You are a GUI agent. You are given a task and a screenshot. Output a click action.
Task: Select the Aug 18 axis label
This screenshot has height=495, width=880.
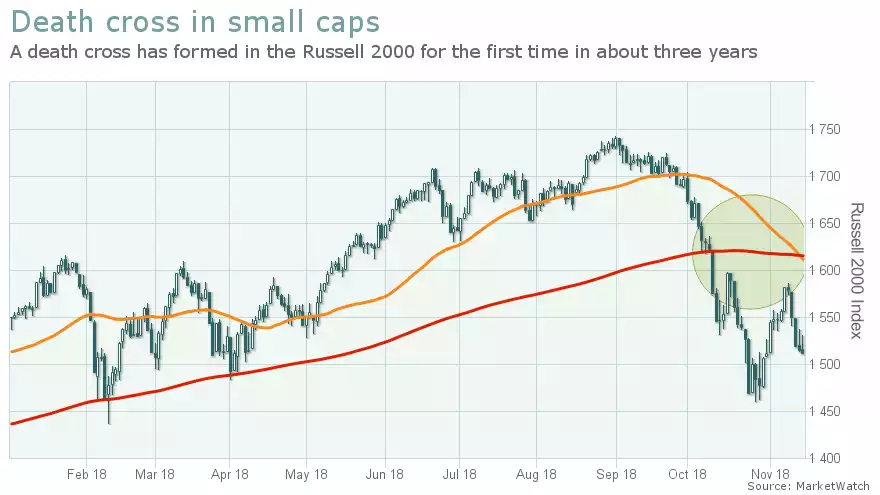click(536, 474)
